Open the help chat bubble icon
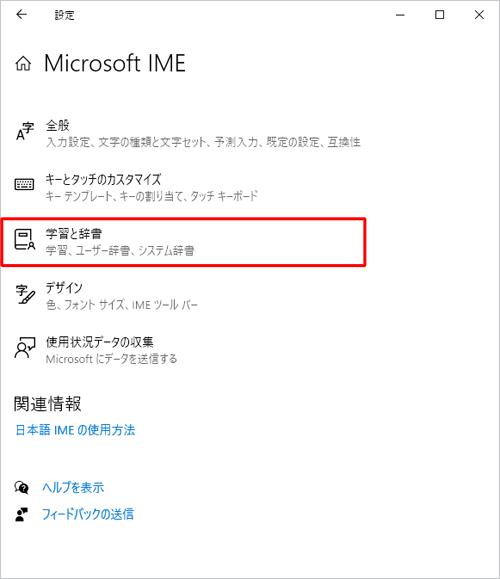This screenshot has height=579, width=500. [x=21, y=487]
